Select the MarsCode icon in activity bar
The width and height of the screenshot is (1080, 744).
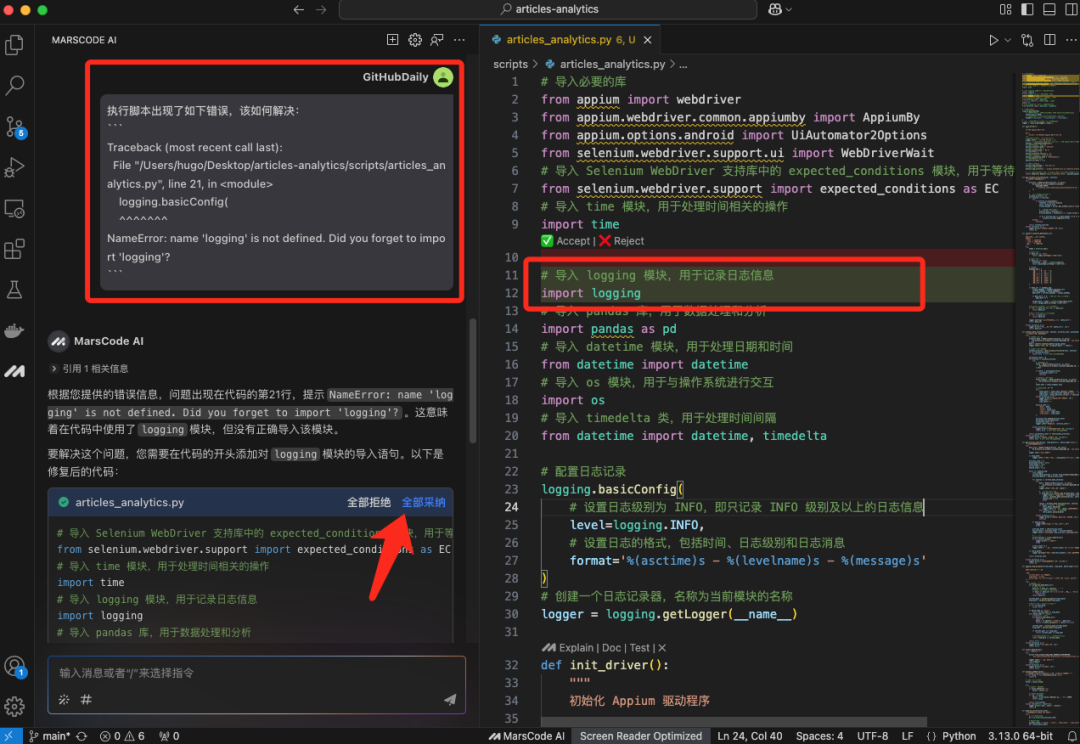pyautogui.click(x=14, y=371)
